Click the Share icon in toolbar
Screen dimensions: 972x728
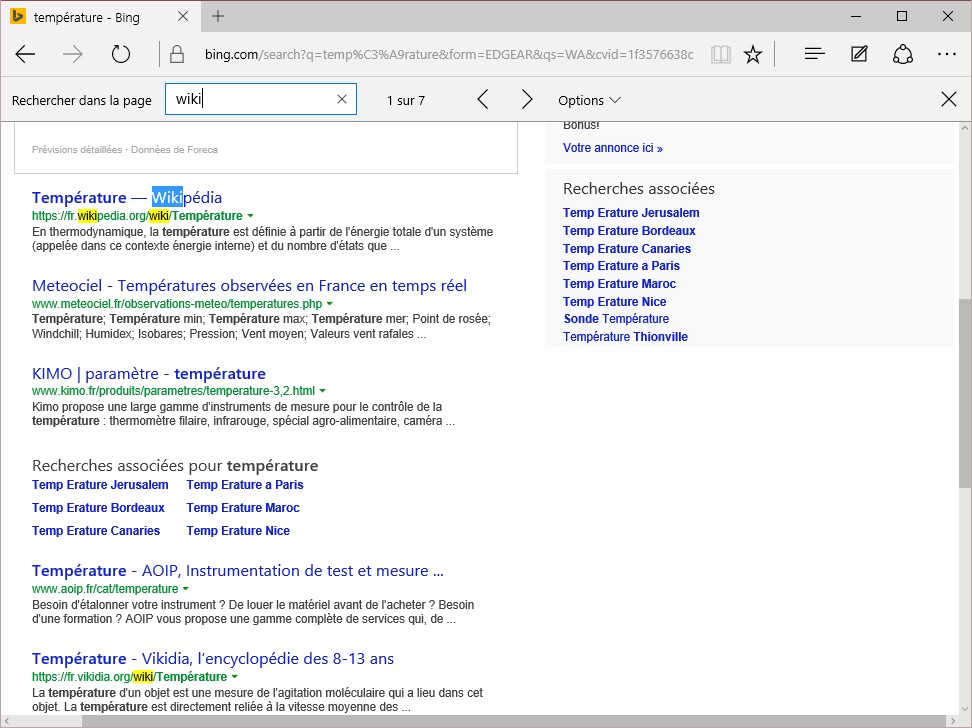[903, 54]
